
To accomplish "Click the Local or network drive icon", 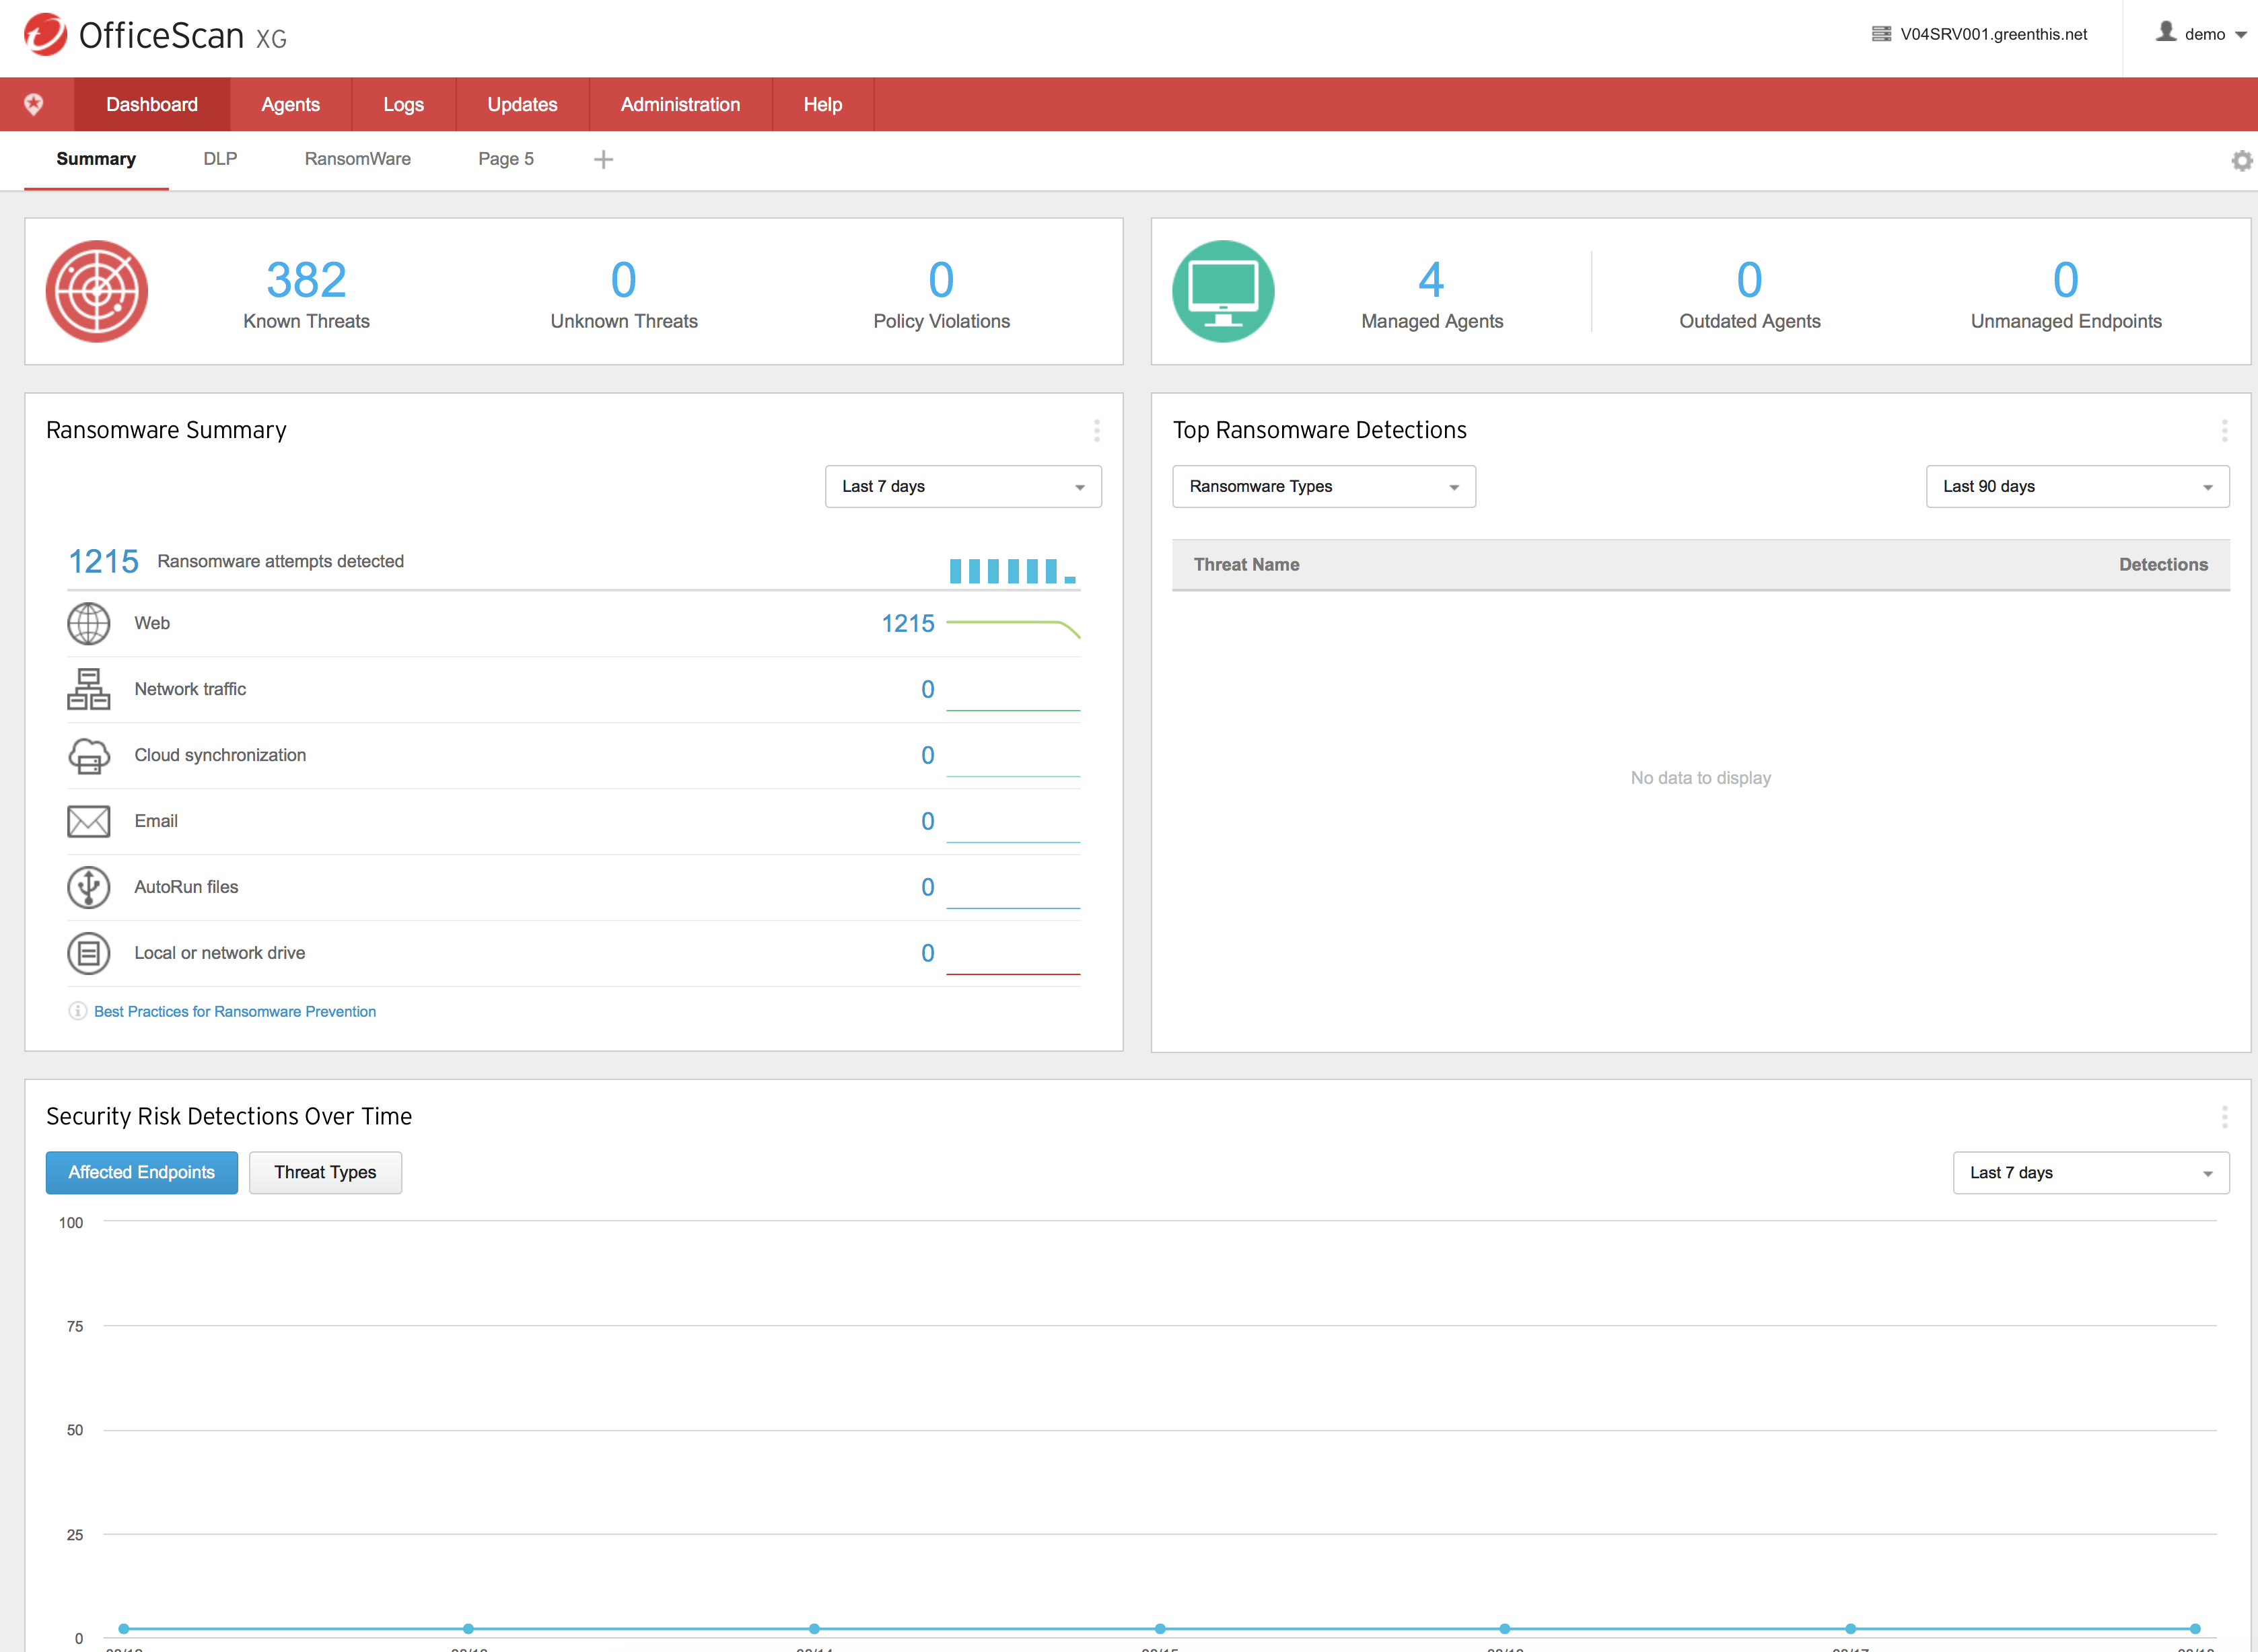I will point(89,954).
